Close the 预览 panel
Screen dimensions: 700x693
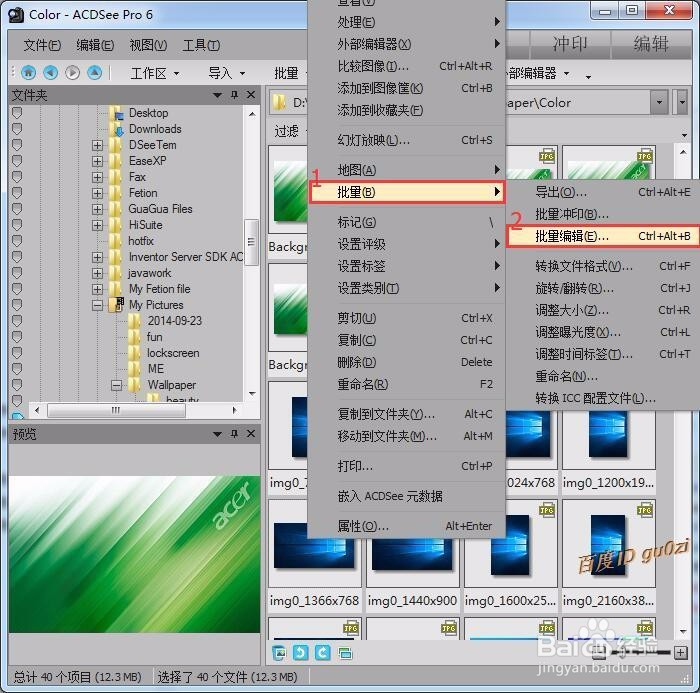click(x=251, y=434)
